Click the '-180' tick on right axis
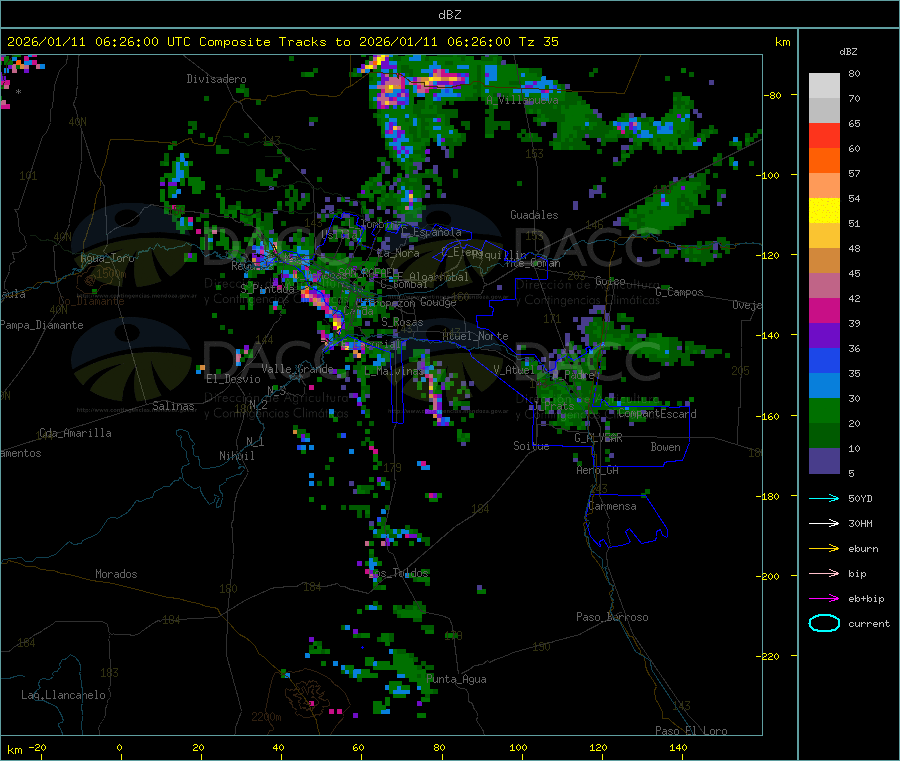 pos(770,496)
